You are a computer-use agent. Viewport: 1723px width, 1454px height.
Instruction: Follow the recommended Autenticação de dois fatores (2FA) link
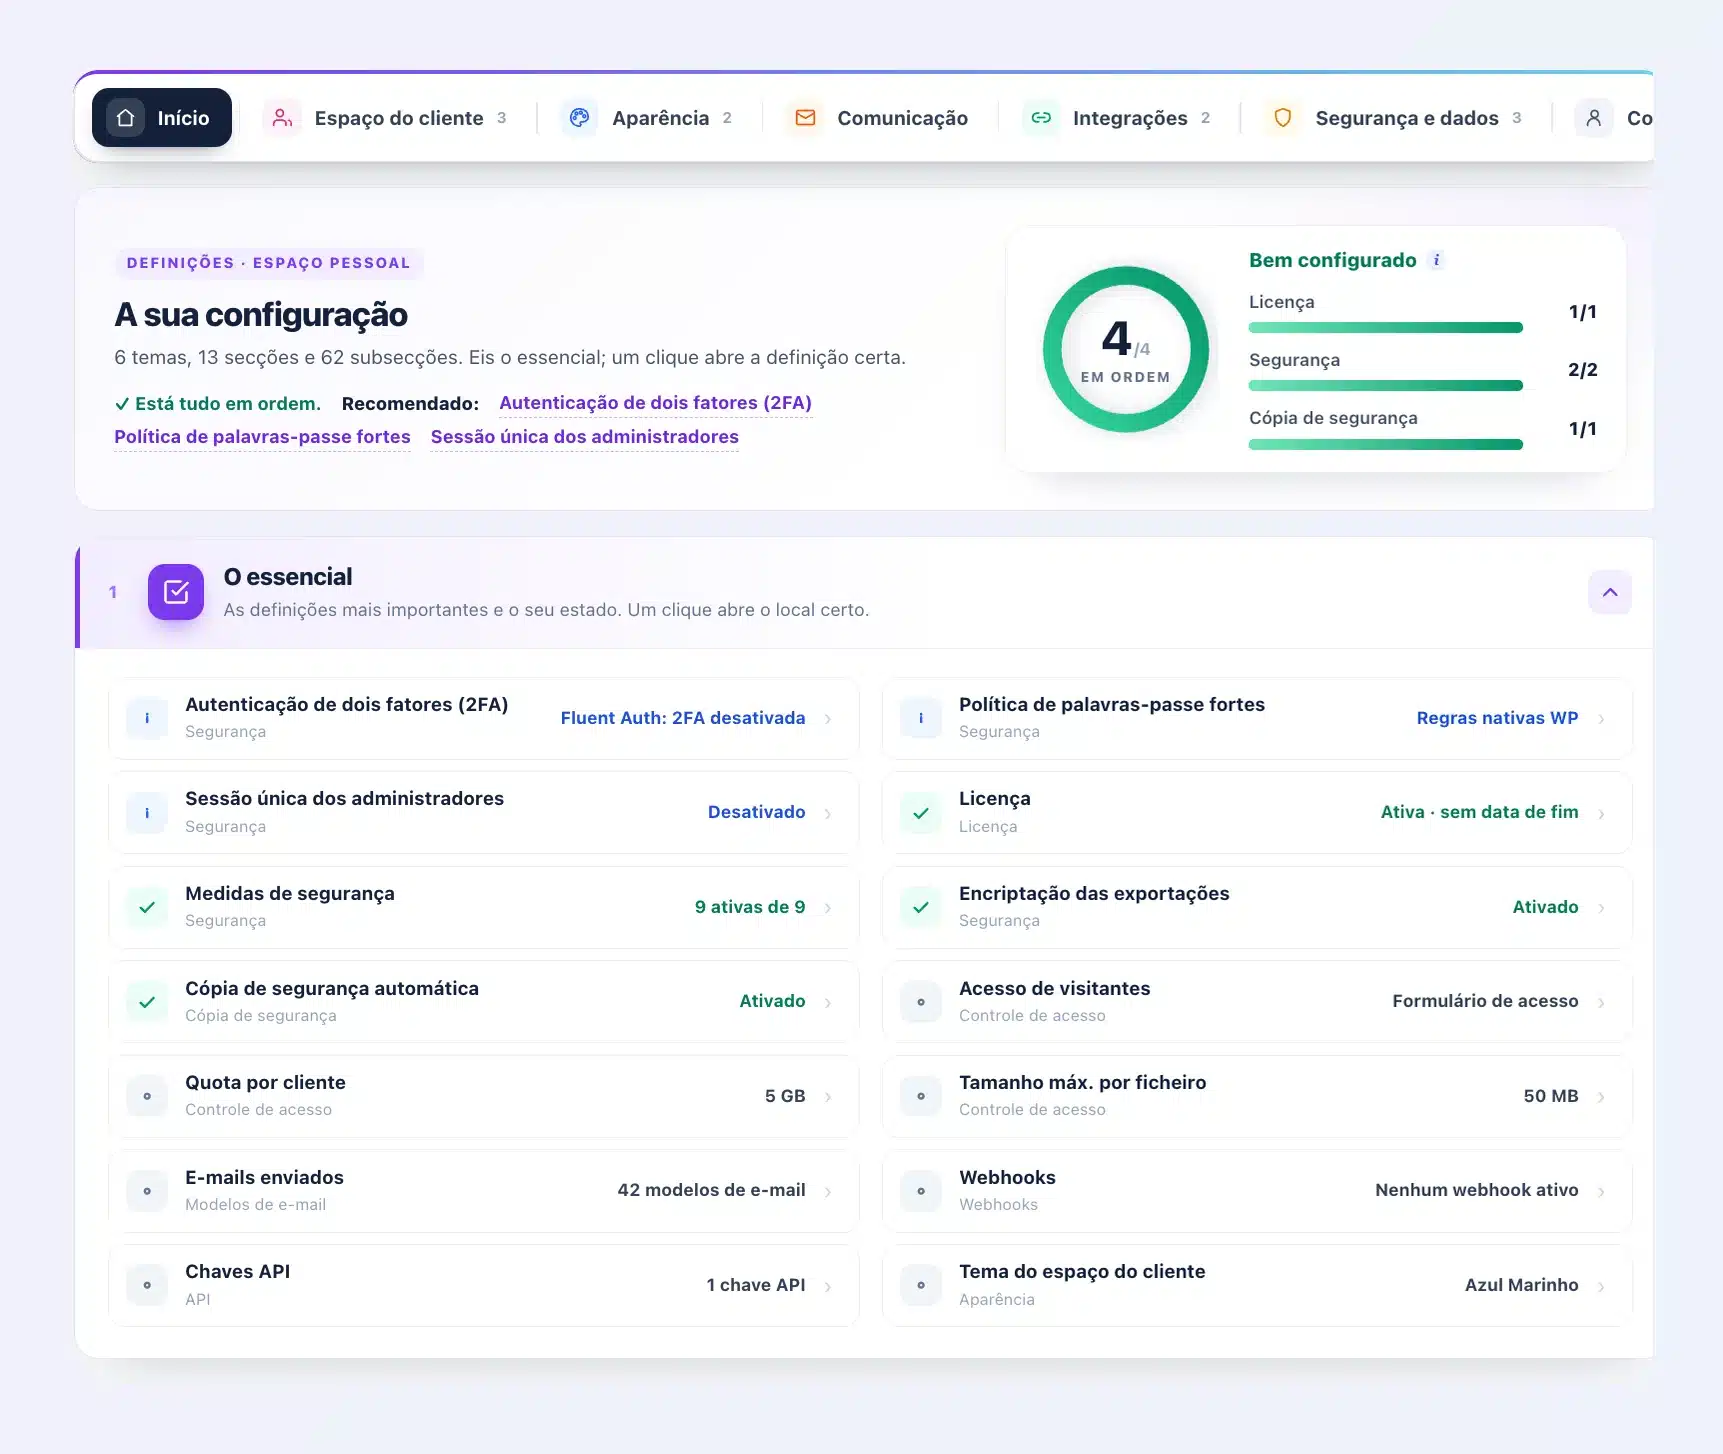(x=655, y=403)
